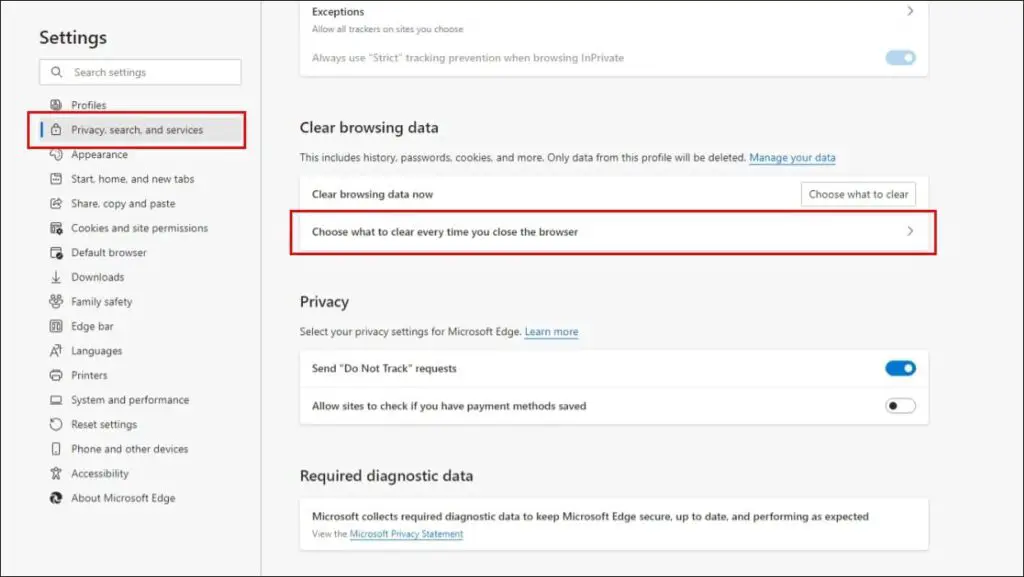Screen dimensions: 1024x577
Task: Toggle Strict tracking prevention for InPrivate
Action: (900, 57)
